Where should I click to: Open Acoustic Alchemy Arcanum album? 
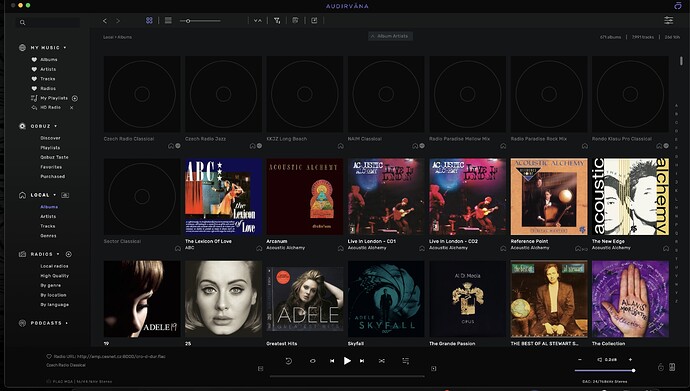tap(305, 197)
